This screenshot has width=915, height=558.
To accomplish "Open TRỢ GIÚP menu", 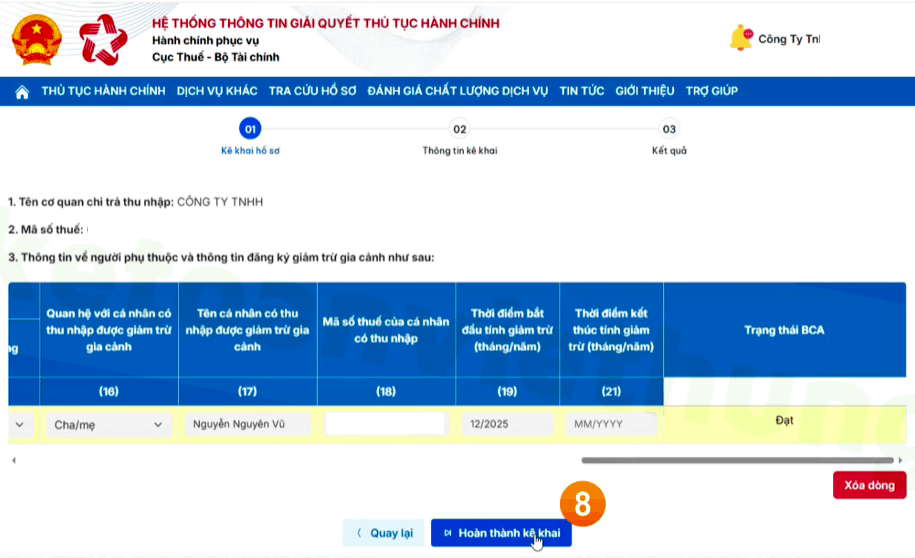I will pos(712,91).
